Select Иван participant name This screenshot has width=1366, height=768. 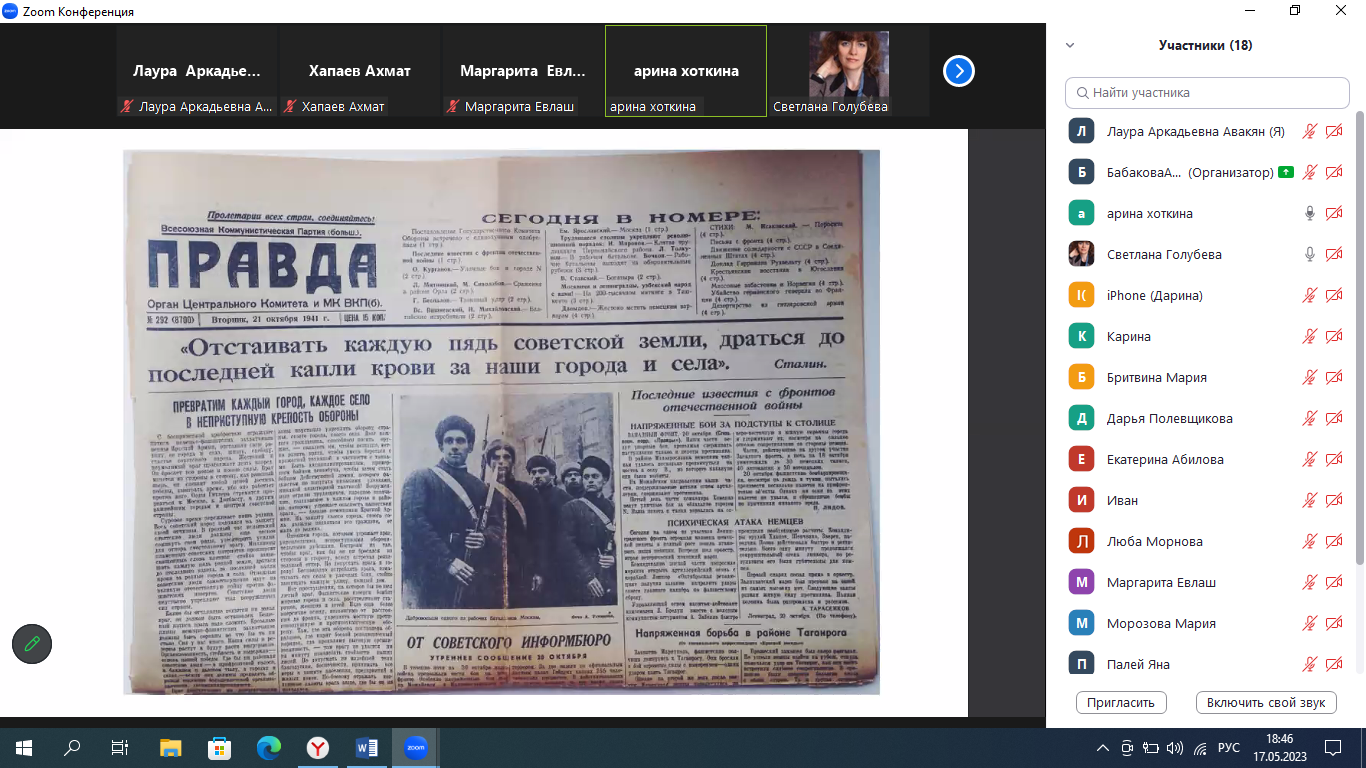click(1123, 500)
